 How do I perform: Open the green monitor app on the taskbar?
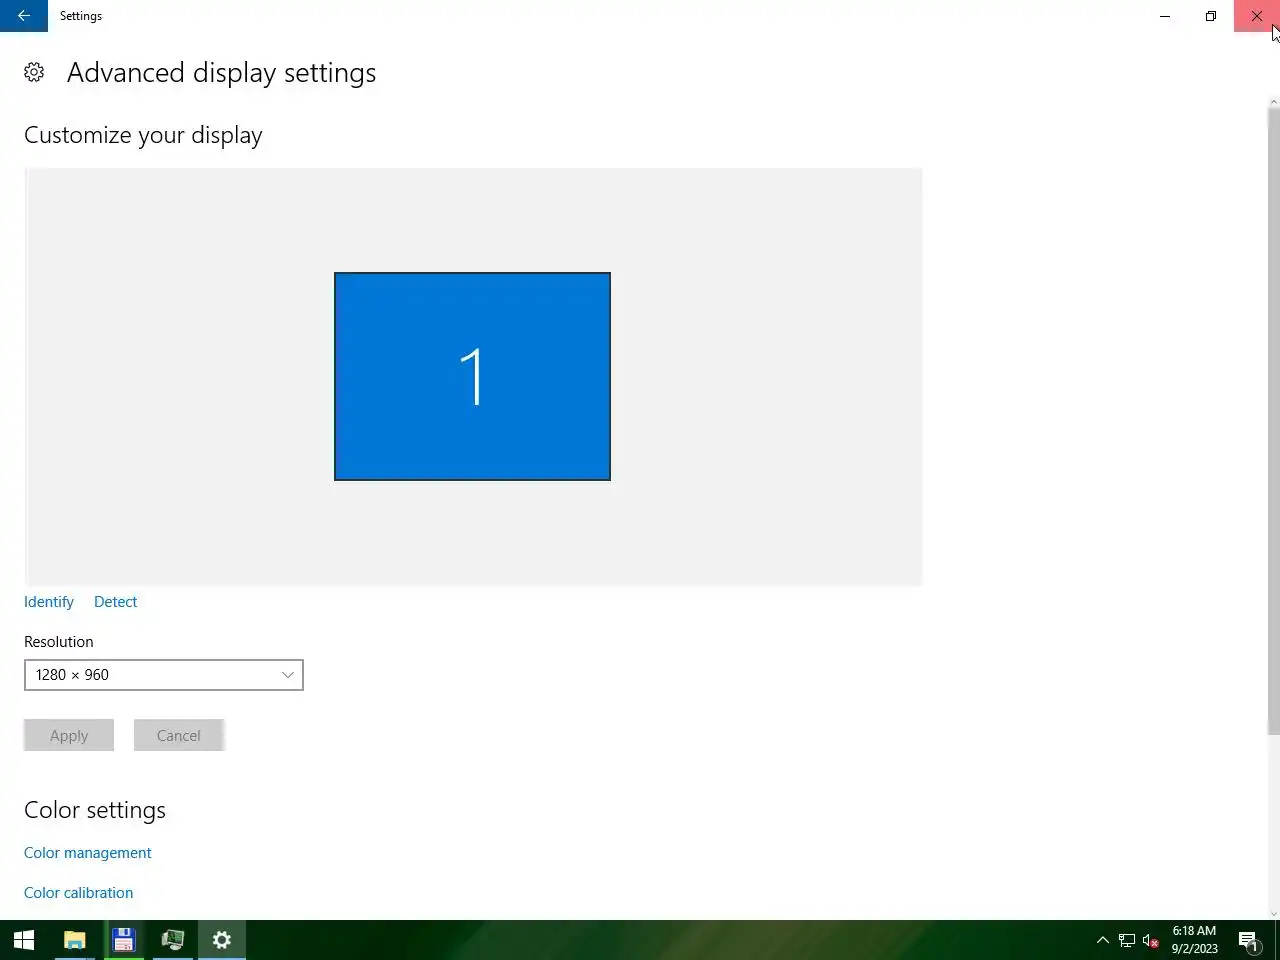coord(172,940)
